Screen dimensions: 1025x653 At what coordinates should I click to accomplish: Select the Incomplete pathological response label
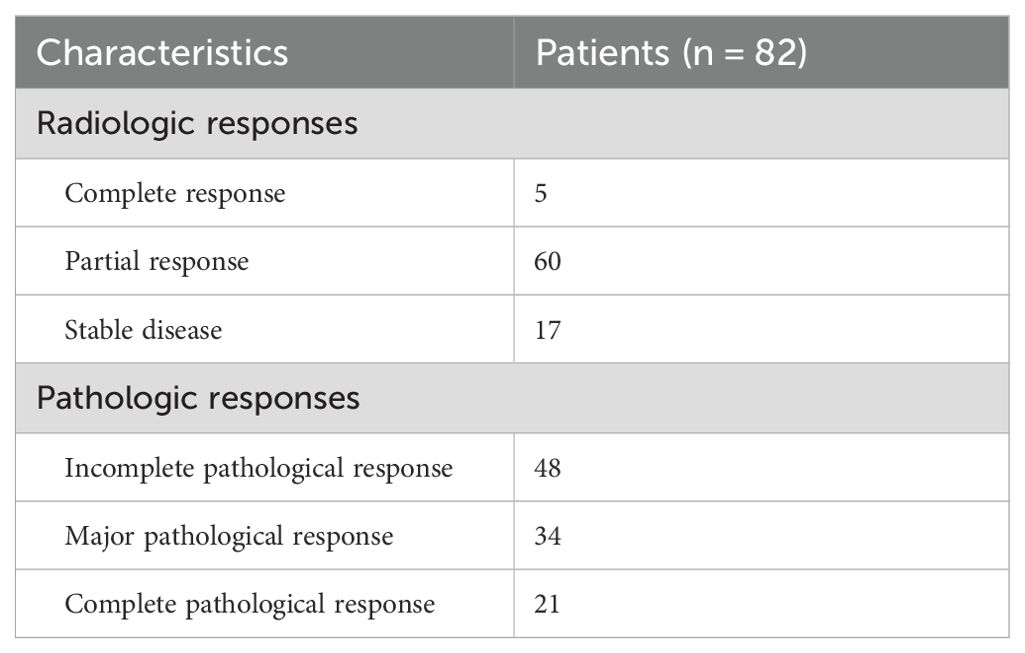click(x=259, y=468)
